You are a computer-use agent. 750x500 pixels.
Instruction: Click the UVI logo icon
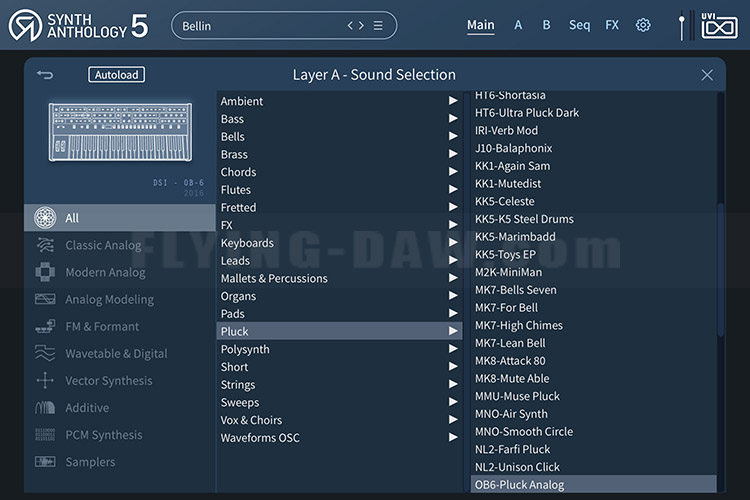pos(719,26)
